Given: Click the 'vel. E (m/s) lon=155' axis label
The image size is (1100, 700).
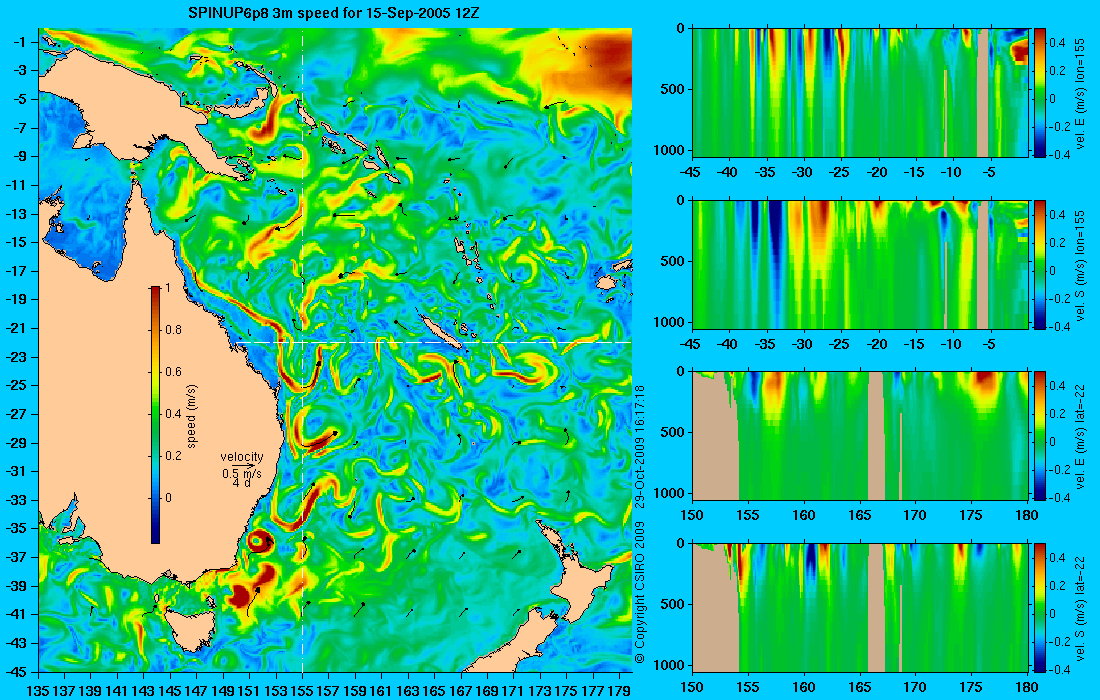Looking at the screenshot, I should (x=1082, y=93).
